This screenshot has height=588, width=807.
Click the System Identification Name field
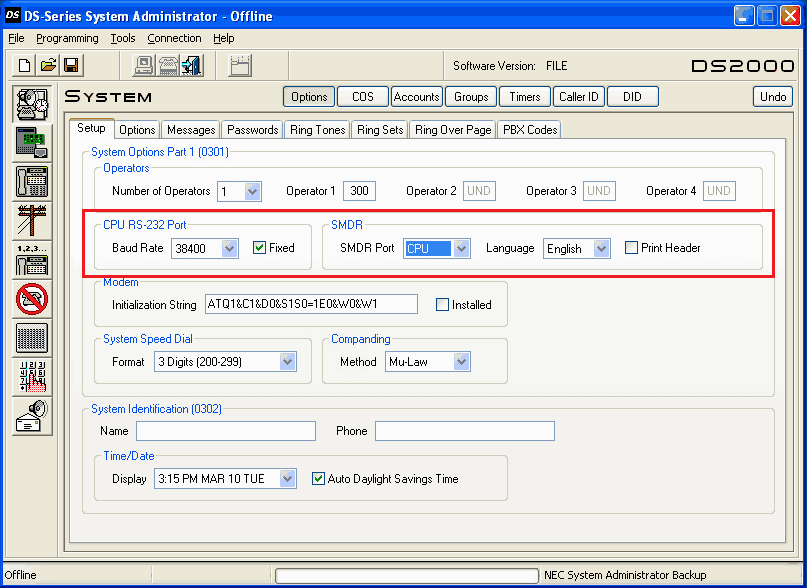click(226, 431)
